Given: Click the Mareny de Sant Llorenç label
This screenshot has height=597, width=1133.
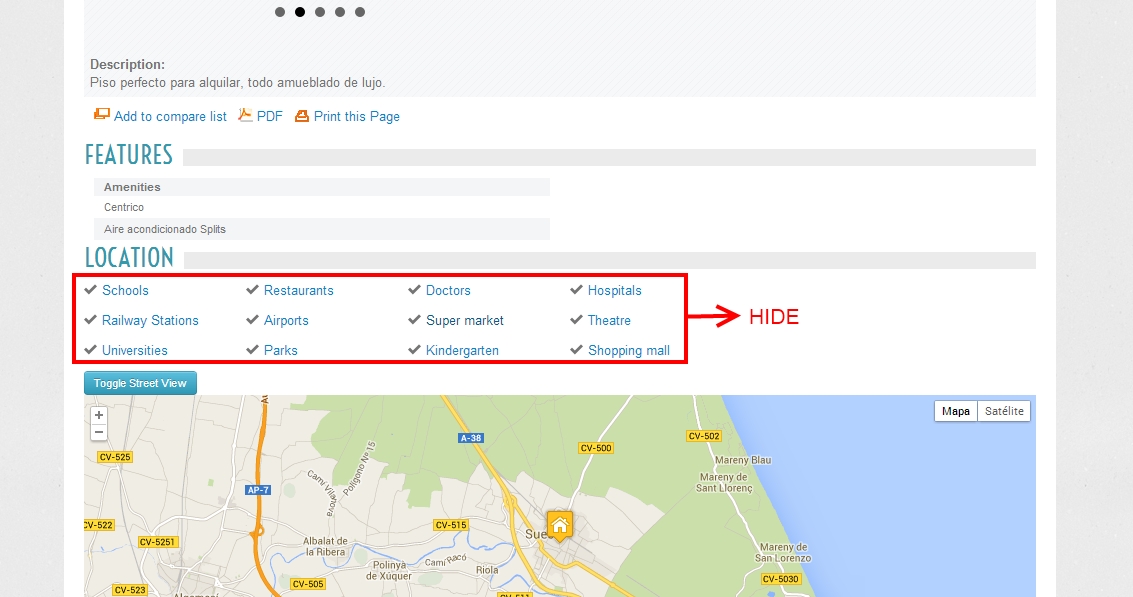Looking at the screenshot, I should point(724,483).
